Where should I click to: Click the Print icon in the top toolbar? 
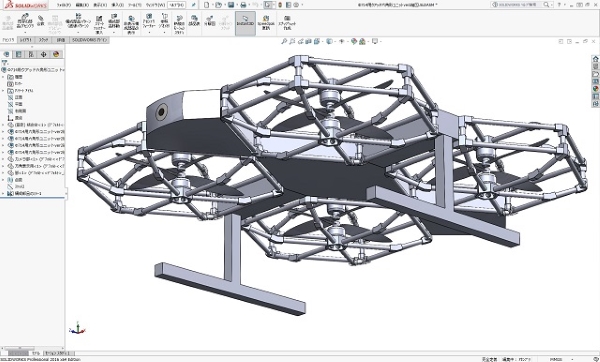pos(243,5)
